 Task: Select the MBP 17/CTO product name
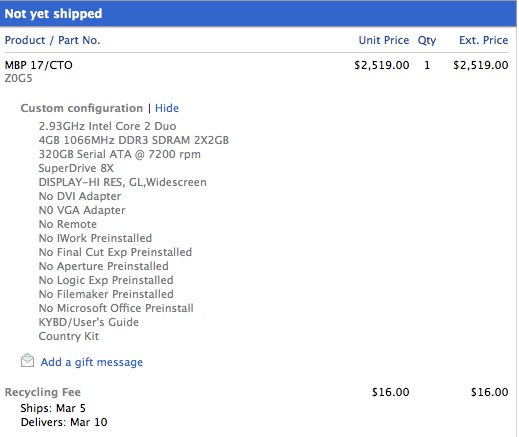(x=38, y=65)
